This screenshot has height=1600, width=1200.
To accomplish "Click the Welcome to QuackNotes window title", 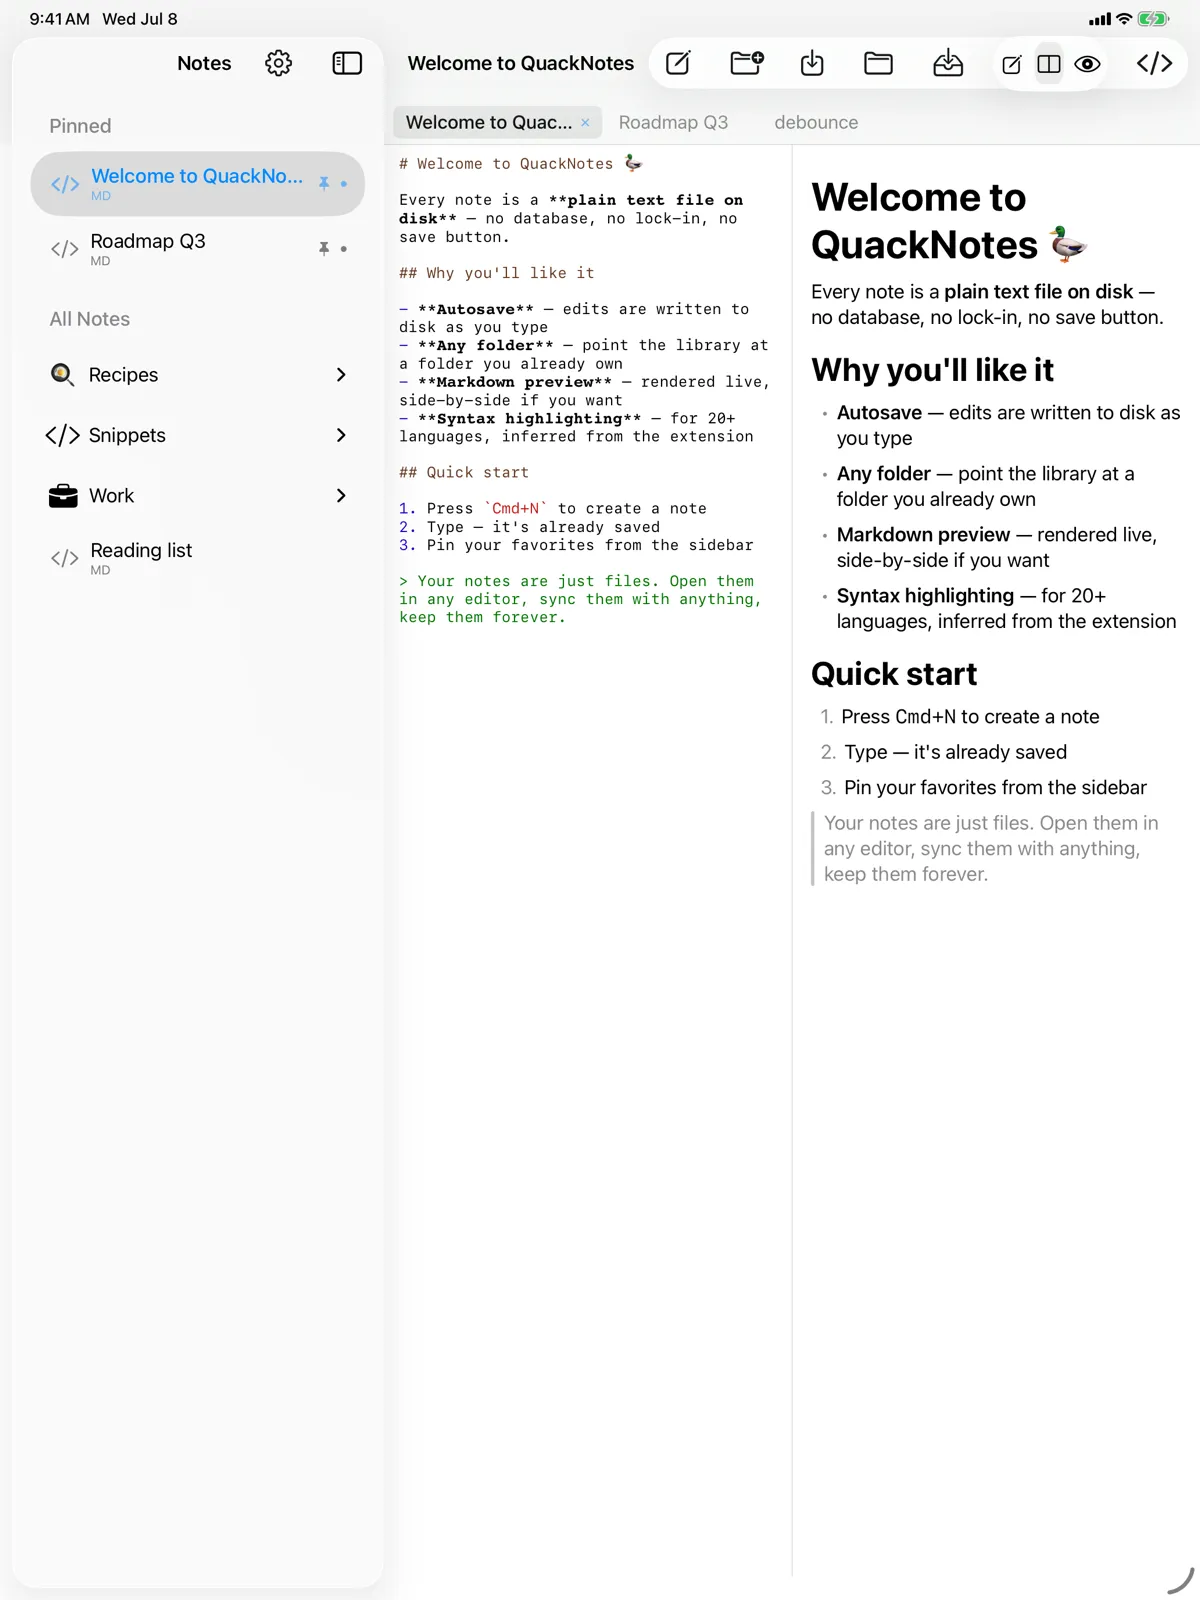I will 521,63.
